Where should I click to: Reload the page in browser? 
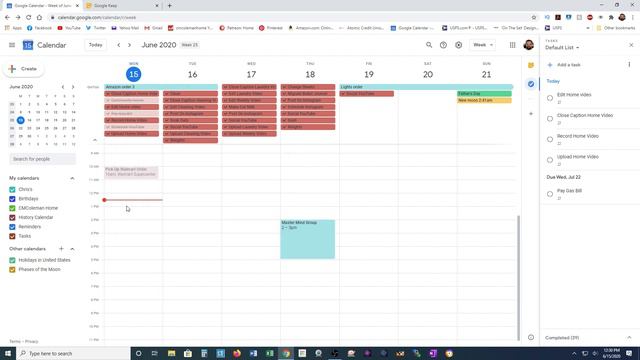(x=29, y=18)
